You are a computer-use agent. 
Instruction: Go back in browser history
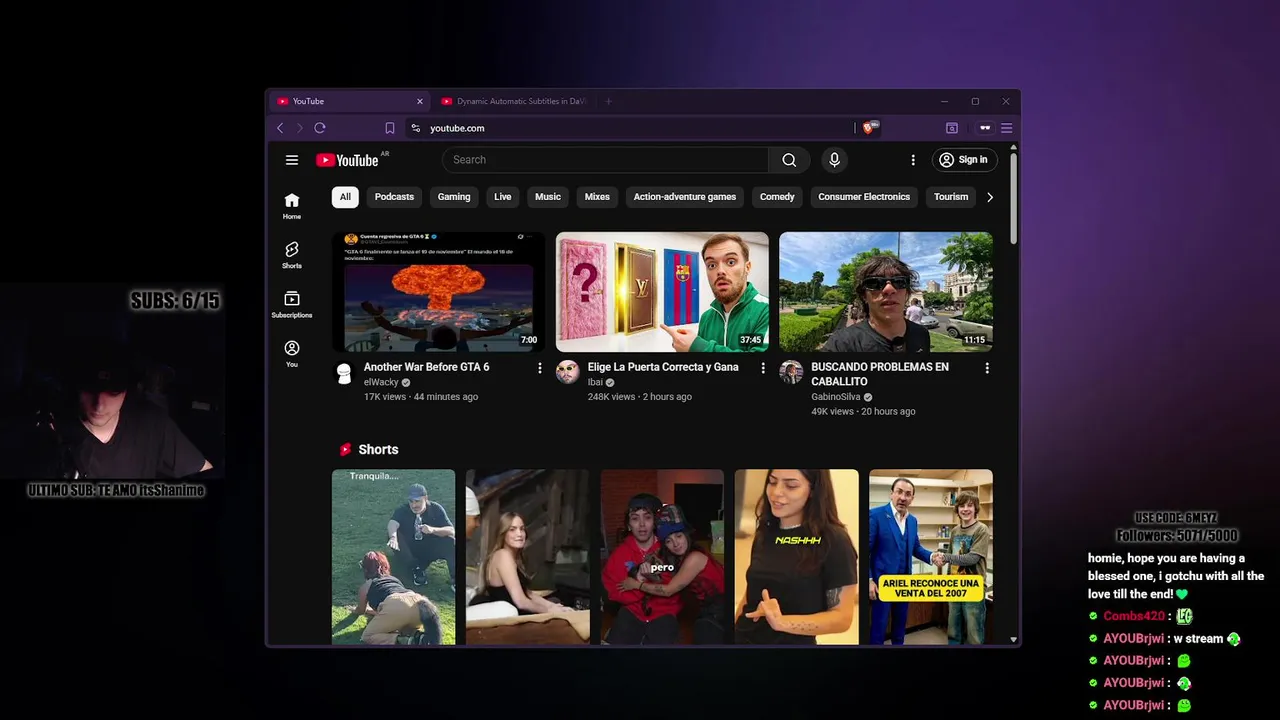pos(280,128)
